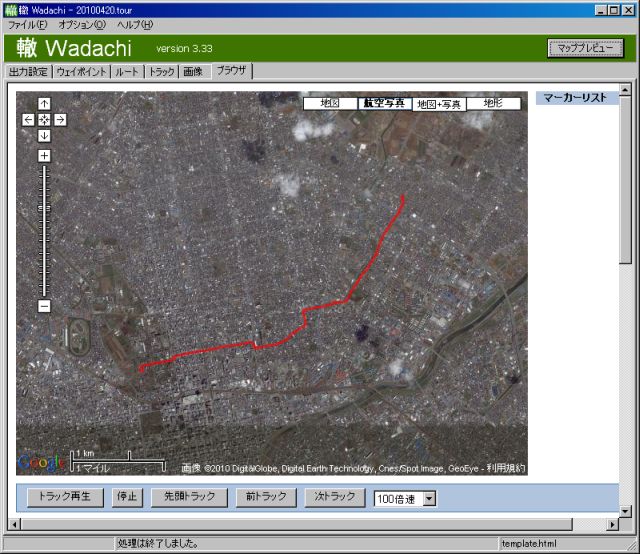
Task: Click horizontal scrollbar left arrow
Action: point(14,524)
